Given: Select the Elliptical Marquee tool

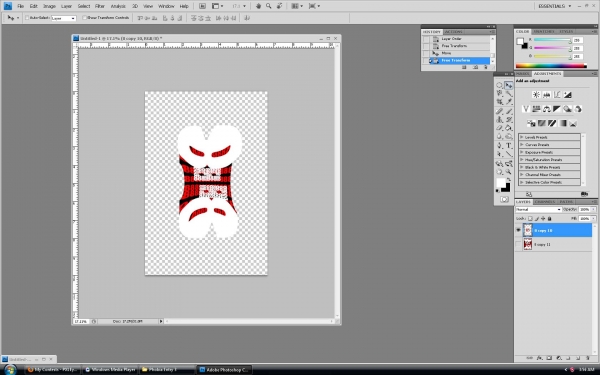Looking at the screenshot, I should coord(500,85).
